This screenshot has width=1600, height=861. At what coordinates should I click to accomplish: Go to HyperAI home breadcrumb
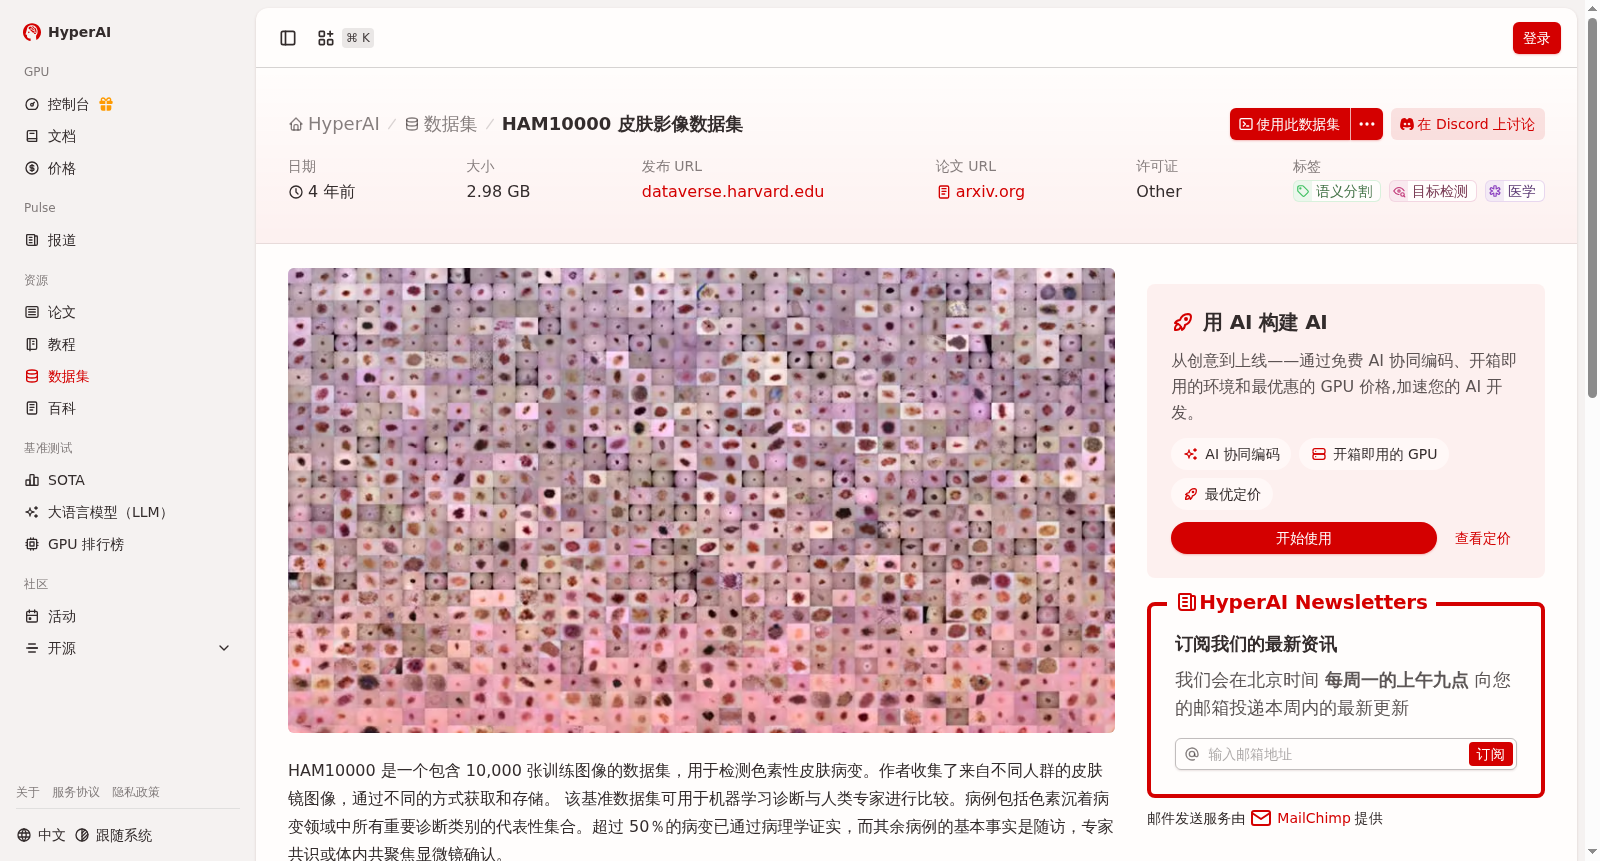334,124
